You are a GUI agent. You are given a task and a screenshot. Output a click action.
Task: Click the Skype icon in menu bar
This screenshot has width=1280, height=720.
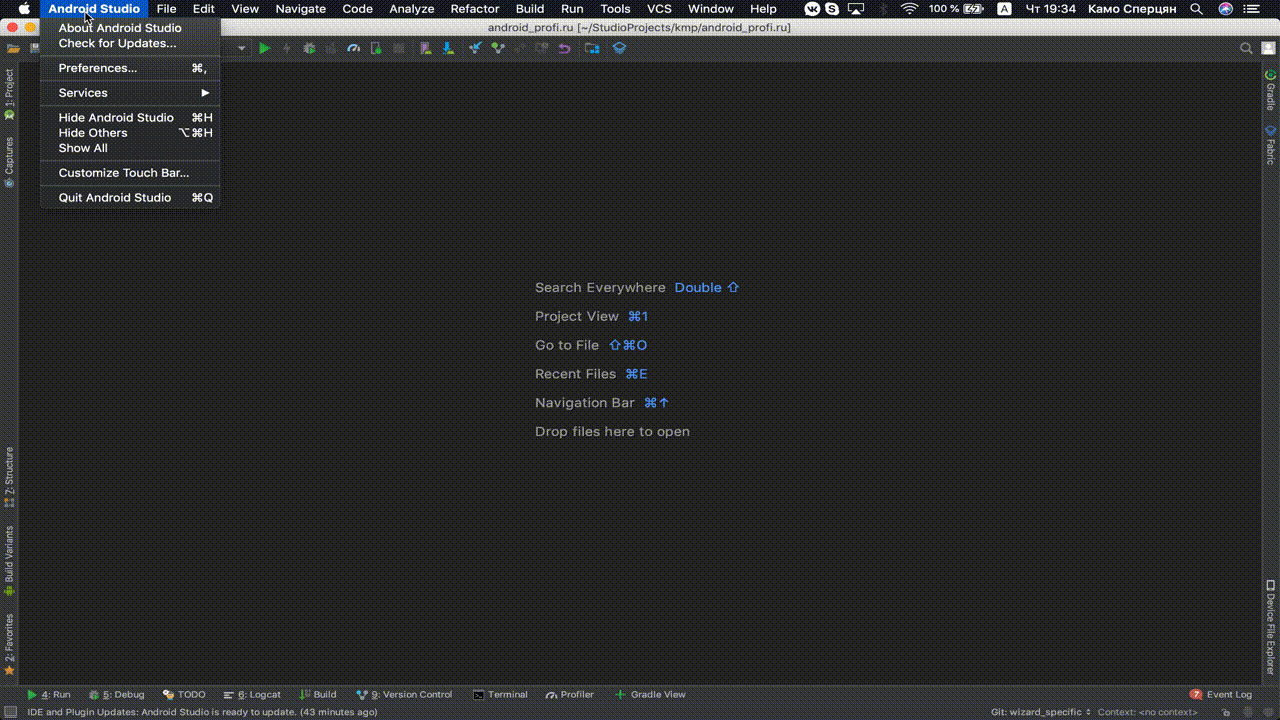coord(832,9)
